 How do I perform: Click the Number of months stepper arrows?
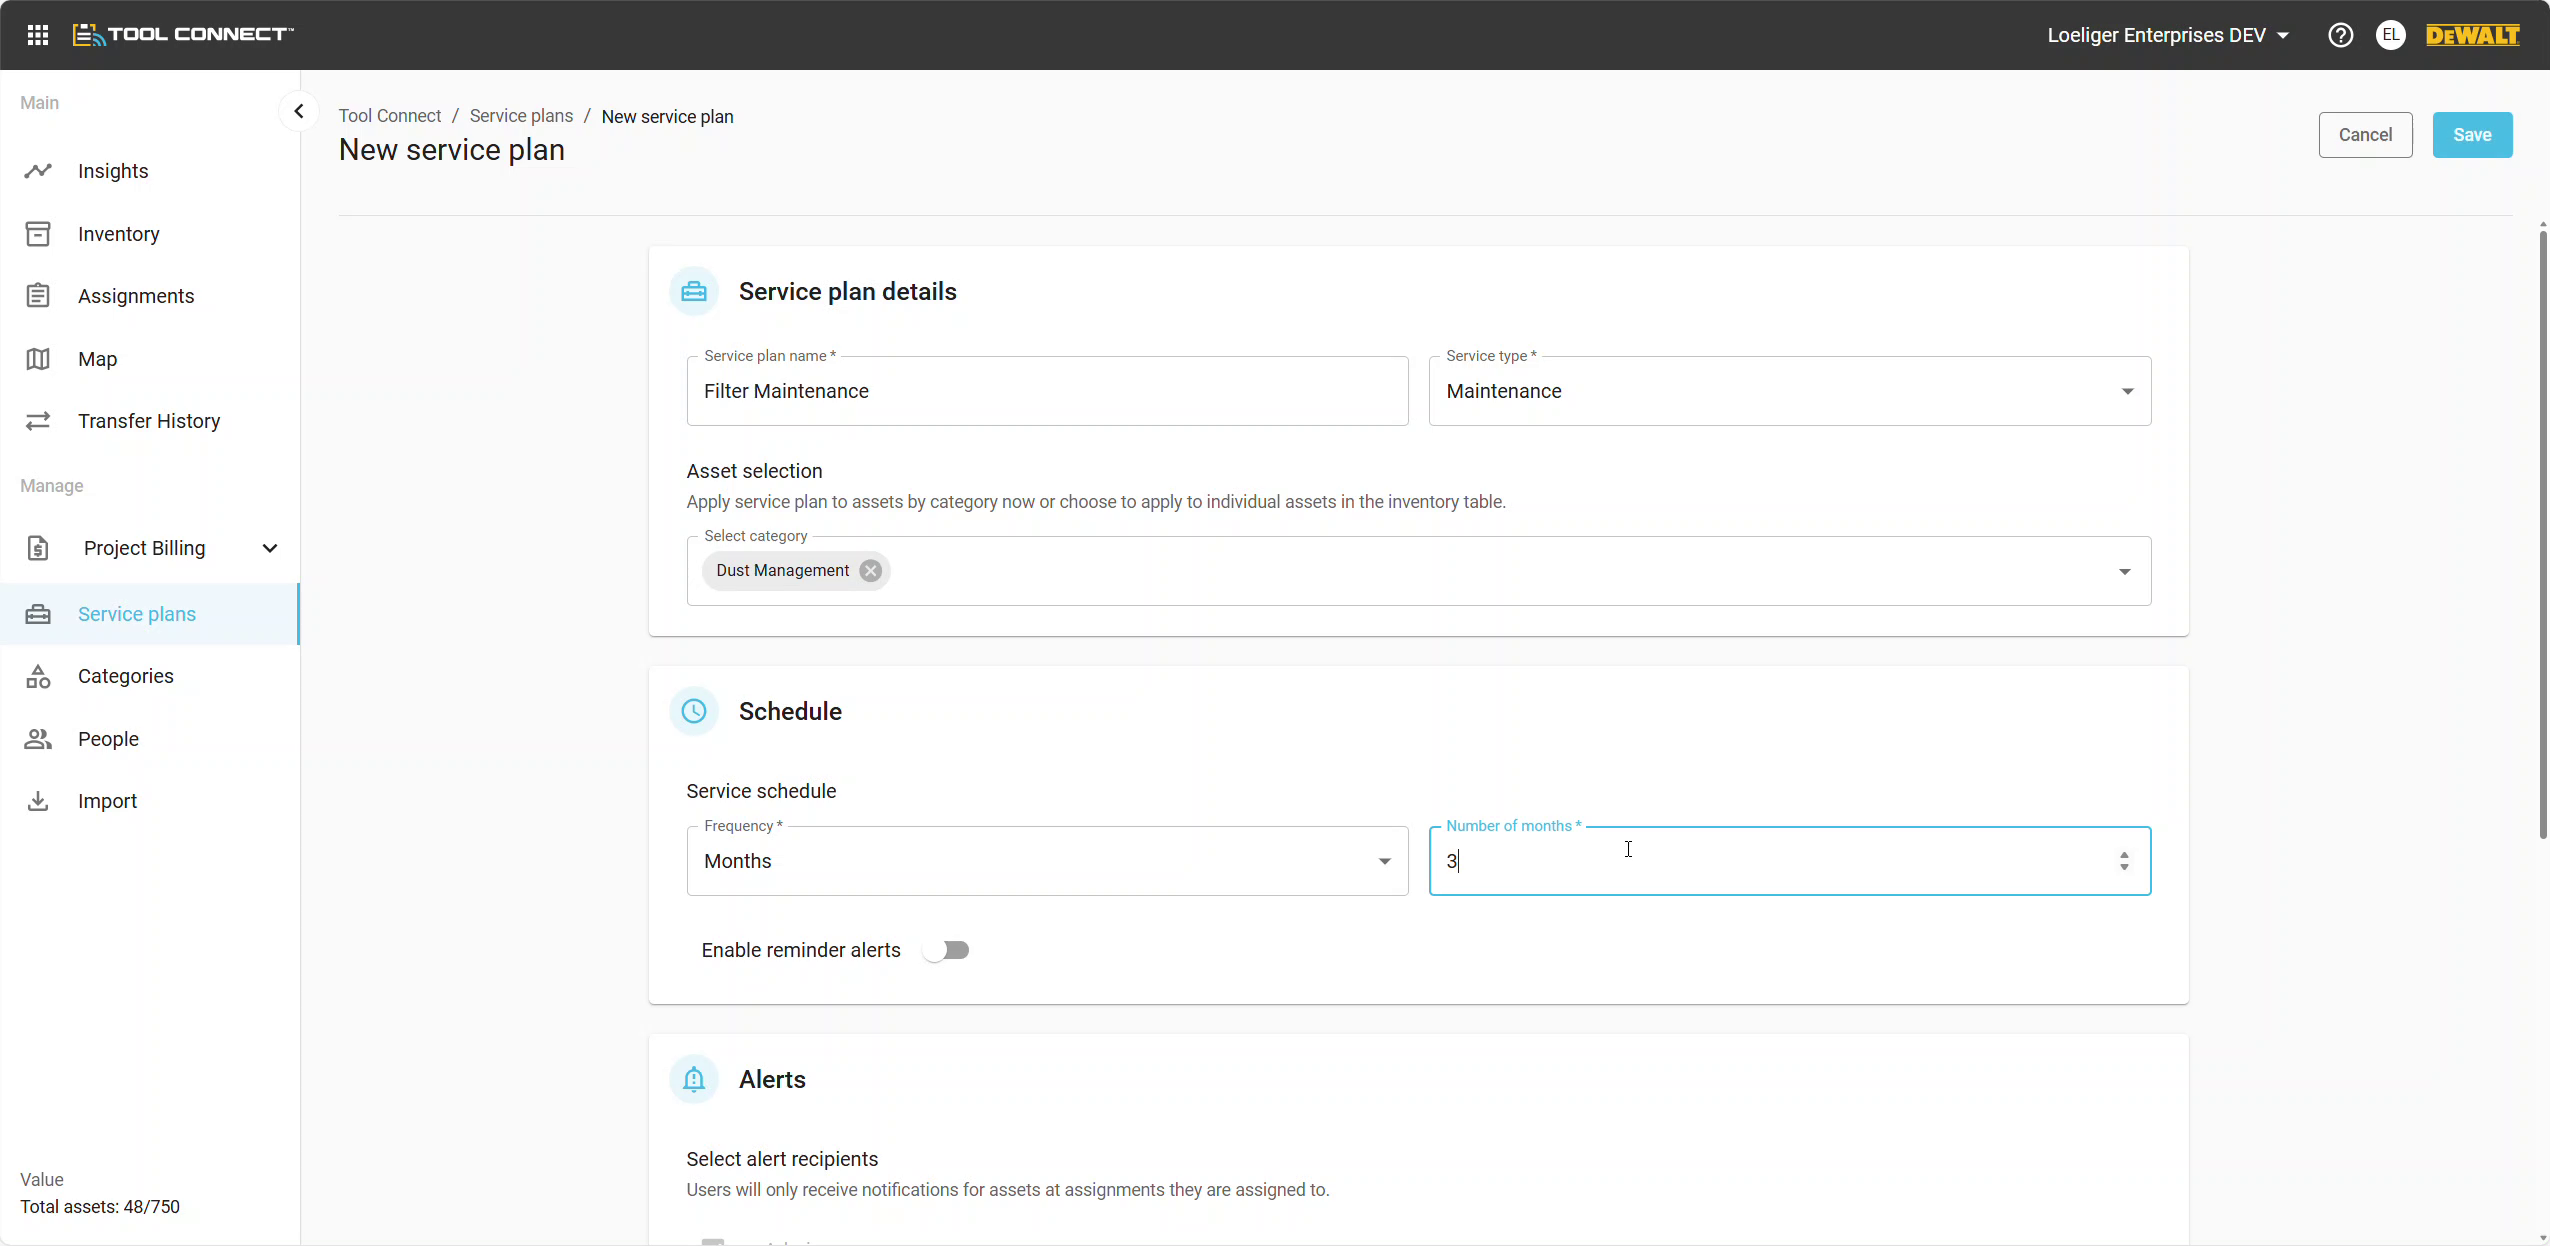[2124, 861]
